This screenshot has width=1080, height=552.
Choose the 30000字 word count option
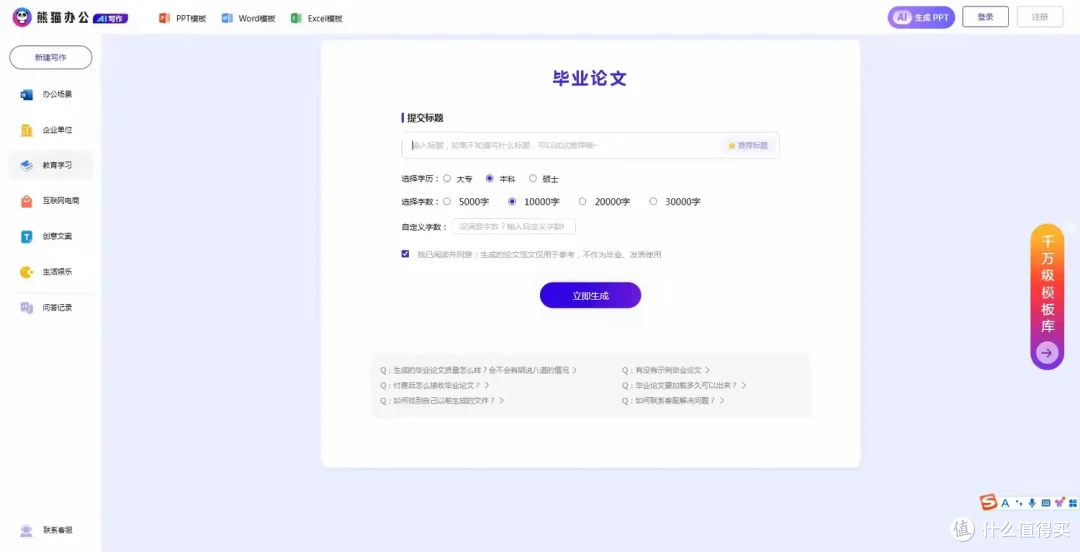point(653,202)
